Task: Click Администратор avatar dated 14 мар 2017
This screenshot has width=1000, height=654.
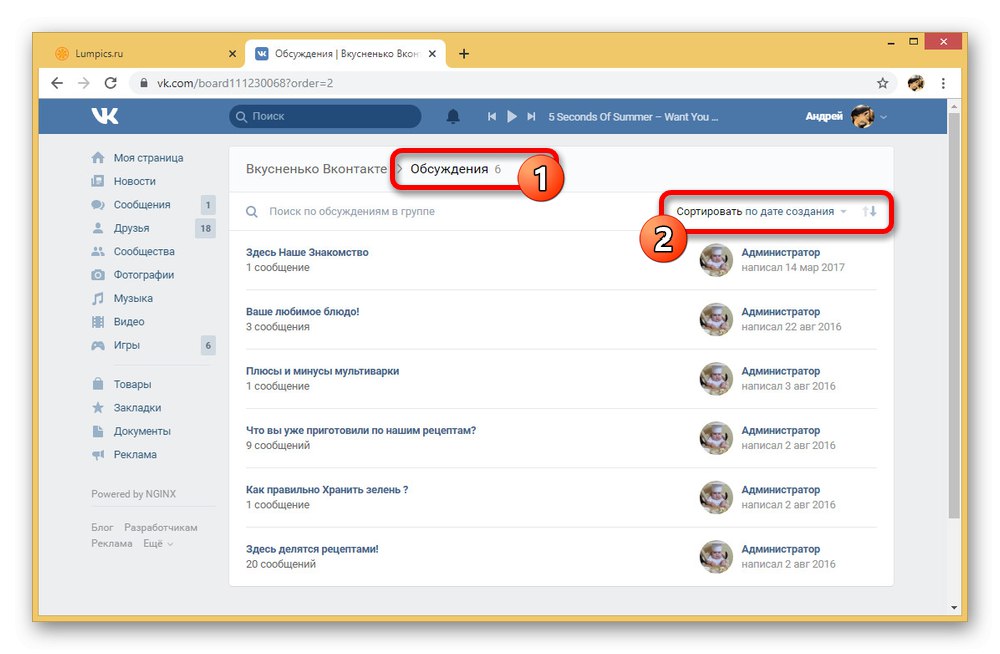Action: [716, 260]
